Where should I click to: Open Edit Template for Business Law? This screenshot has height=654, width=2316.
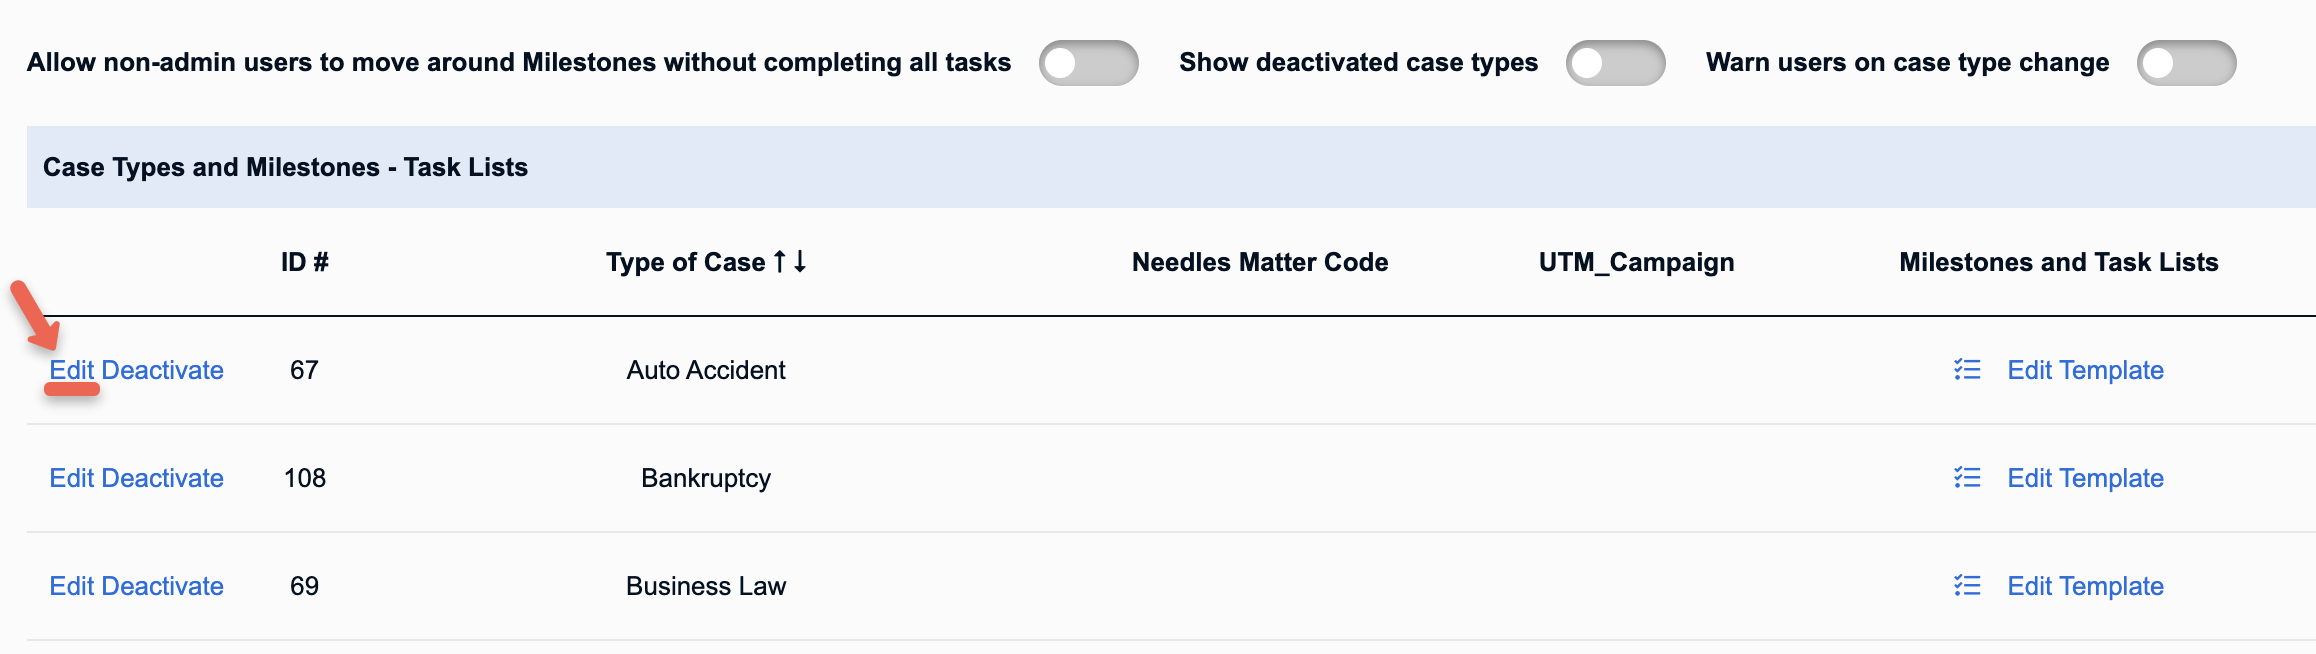tap(2086, 587)
